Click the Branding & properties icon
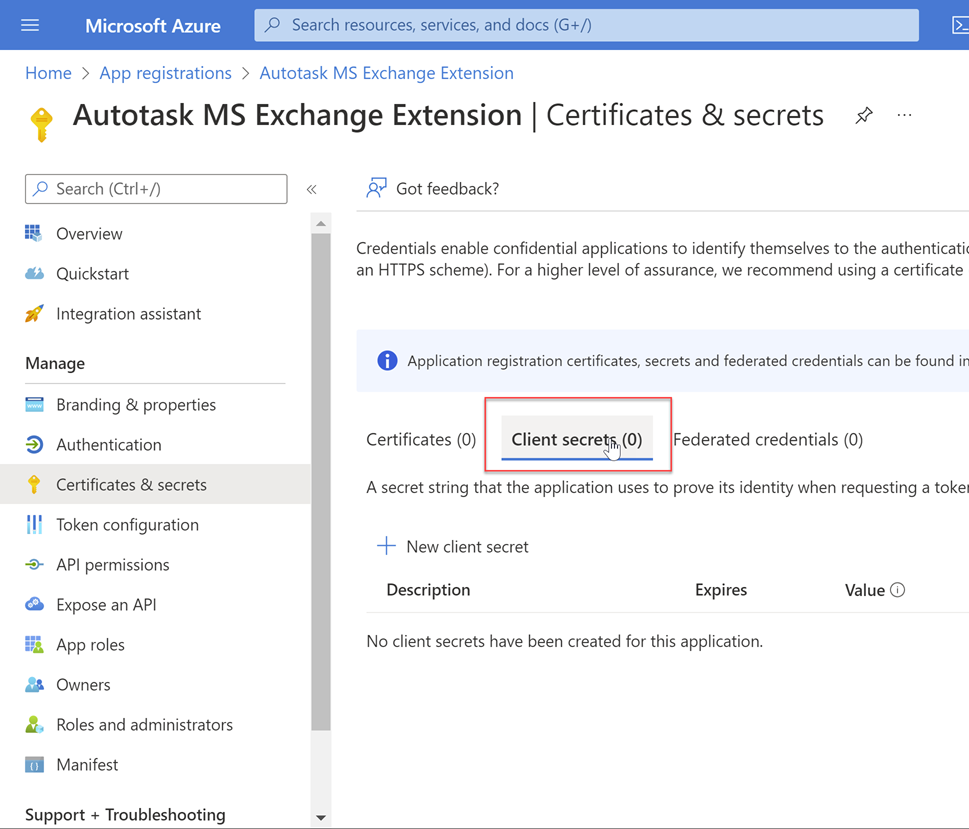The height and width of the screenshot is (829, 969). click(34, 404)
